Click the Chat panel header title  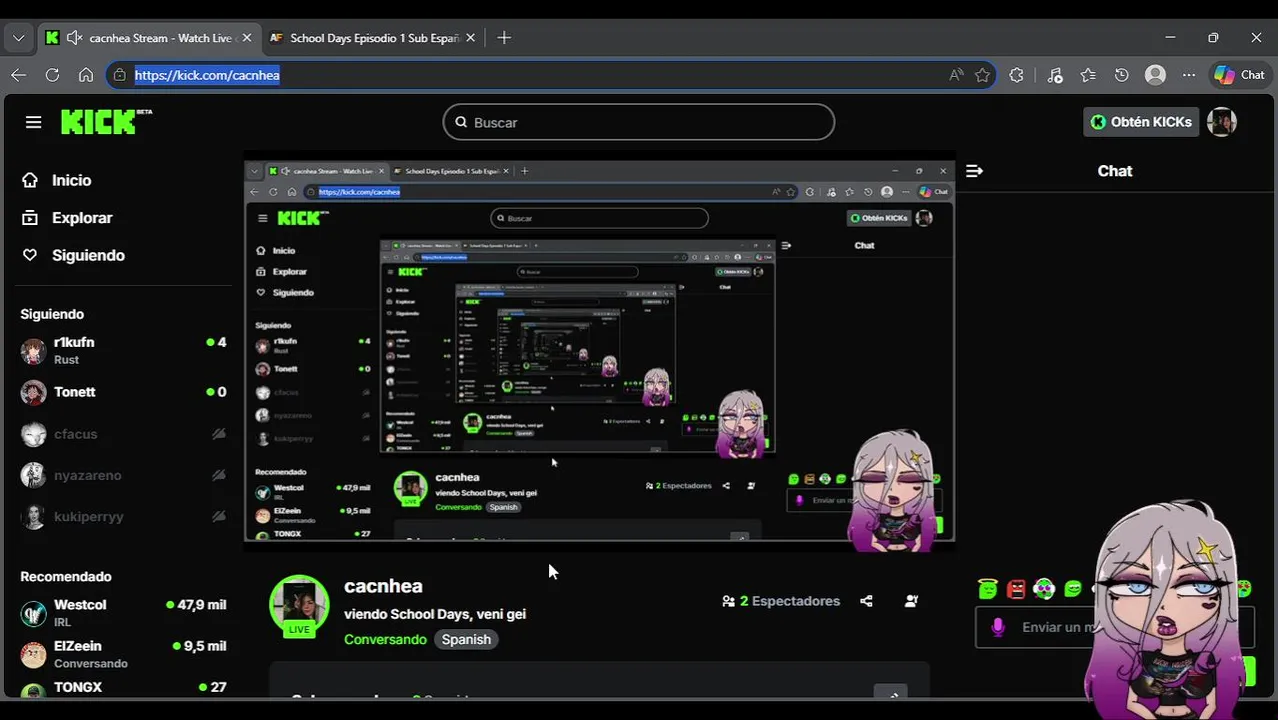(x=1115, y=171)
